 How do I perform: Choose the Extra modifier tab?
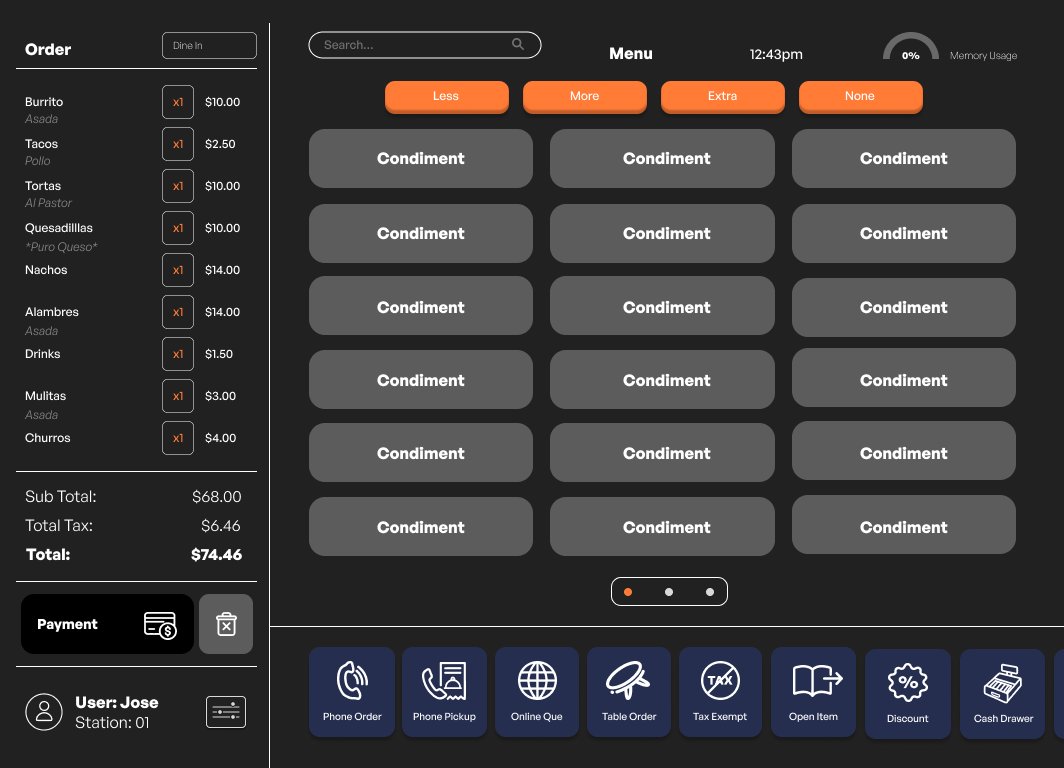(x=722, y=97)
